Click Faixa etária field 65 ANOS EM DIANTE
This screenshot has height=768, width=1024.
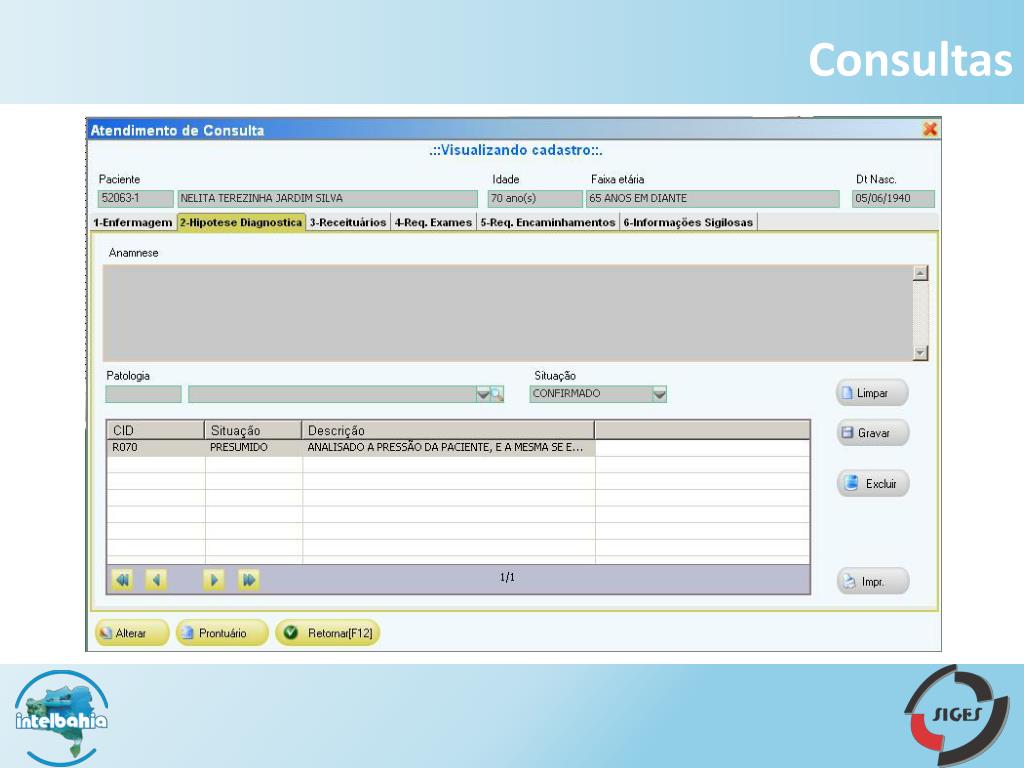pos(712,199)
